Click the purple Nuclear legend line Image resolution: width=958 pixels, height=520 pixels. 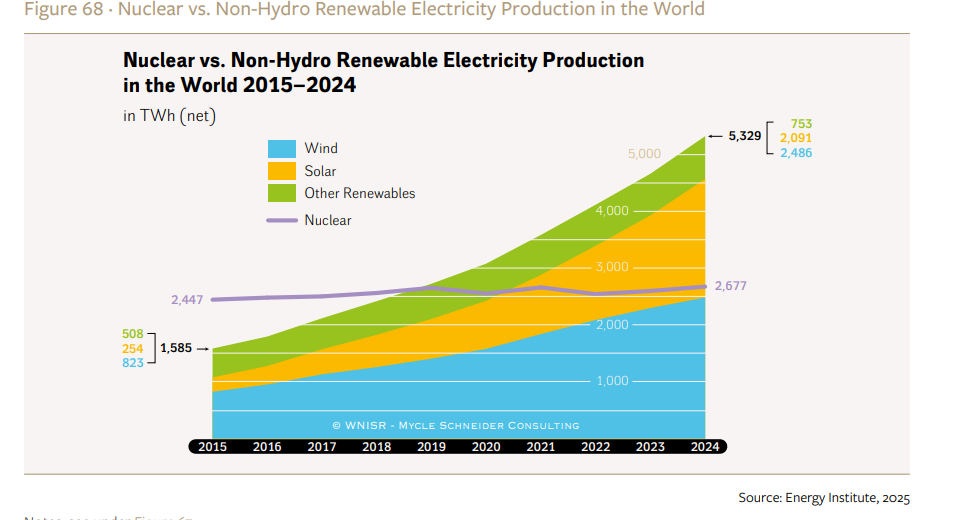pos(281,220)
